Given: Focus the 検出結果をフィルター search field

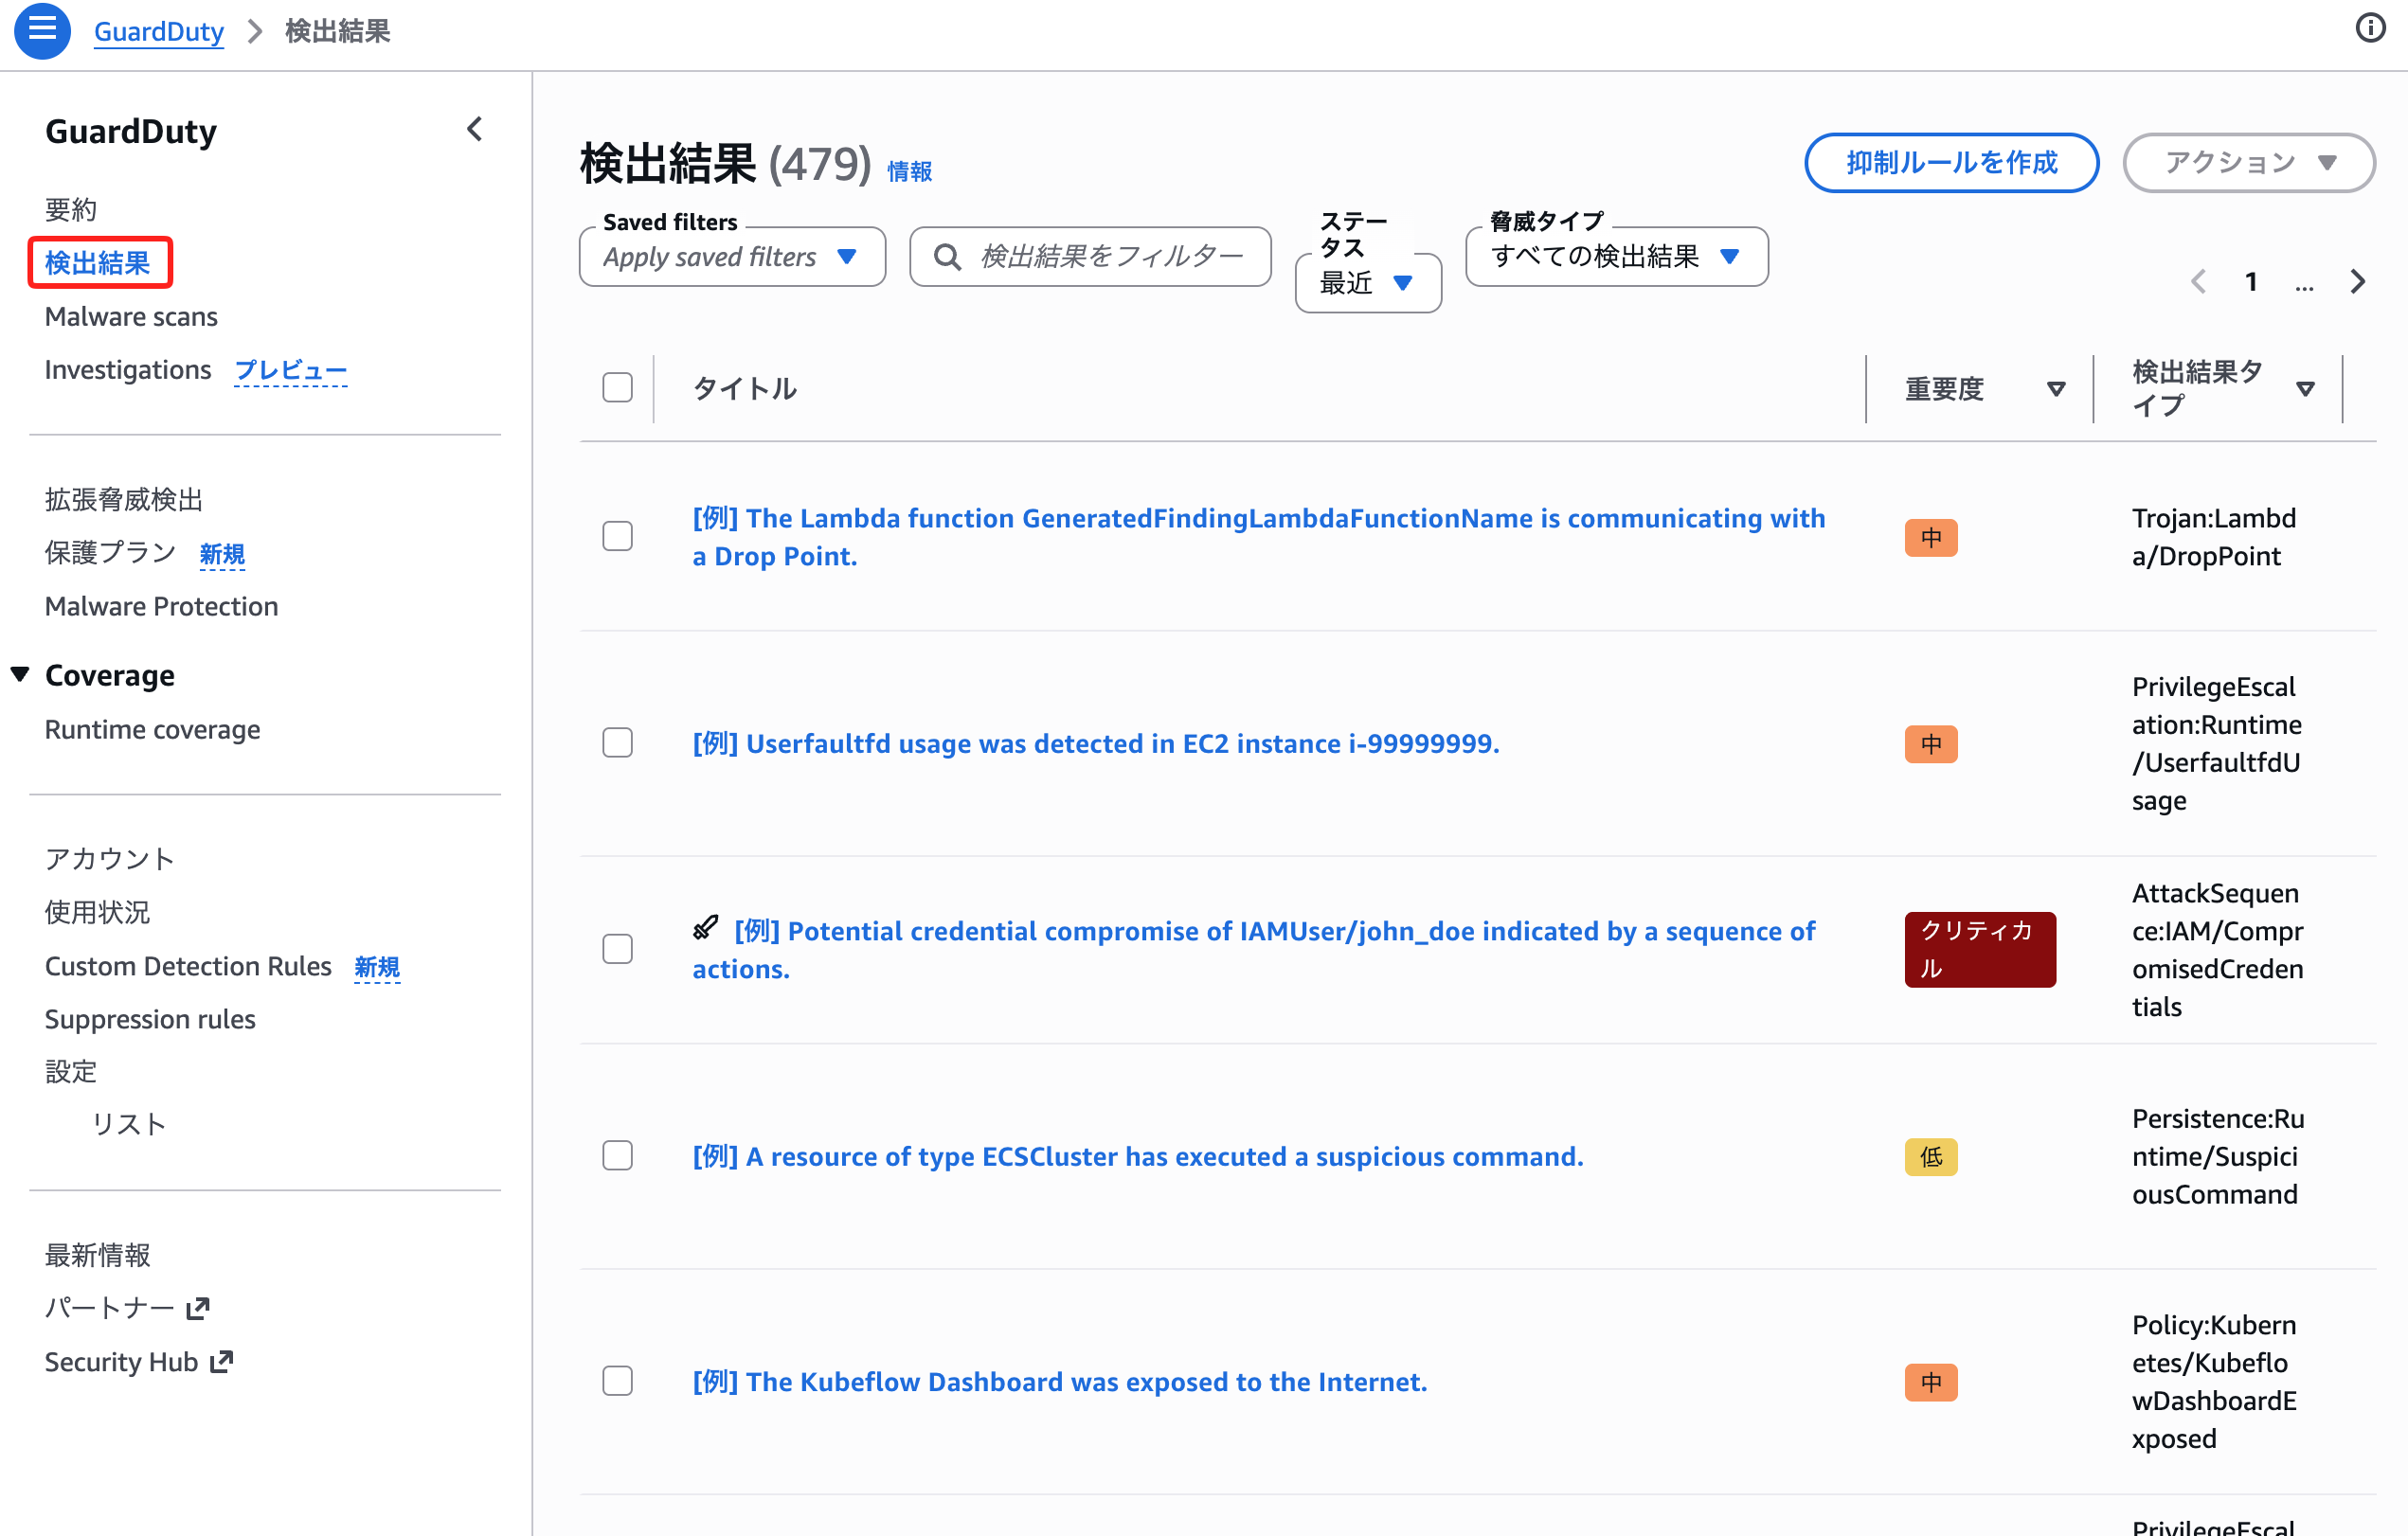Looking at the screenshot, I should pyautogui.click(x=1090, y=257).
